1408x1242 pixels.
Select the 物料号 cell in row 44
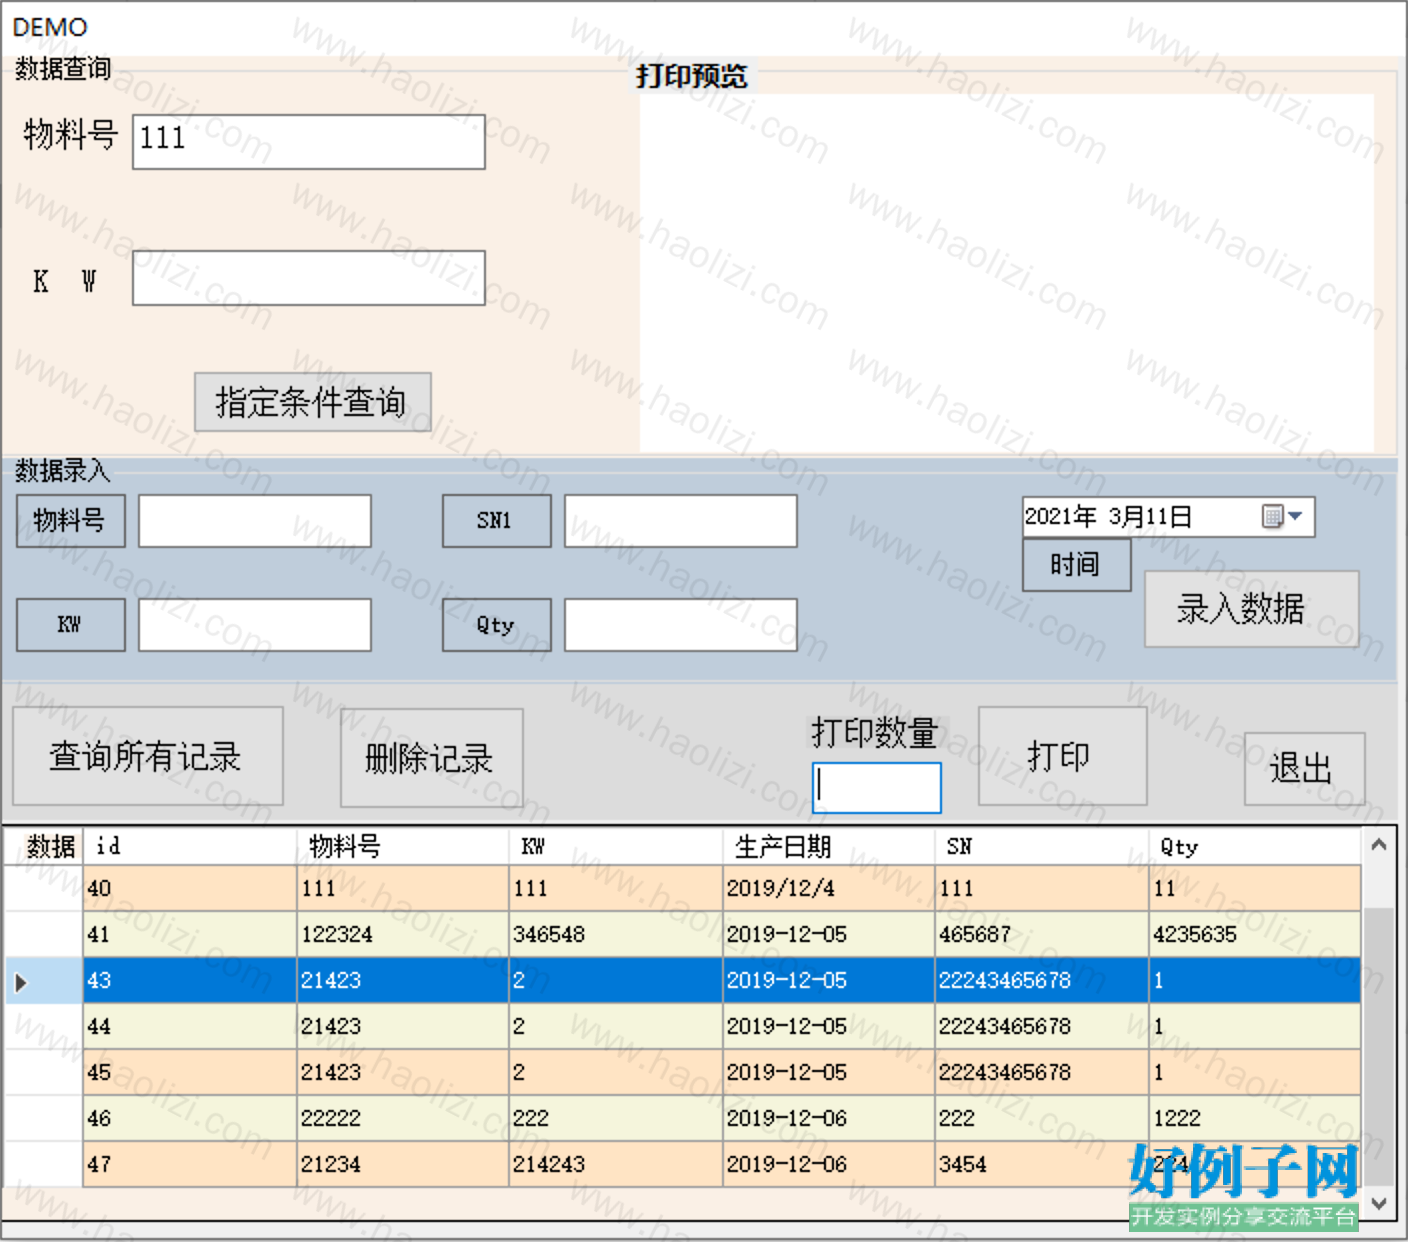(403, 1026)
